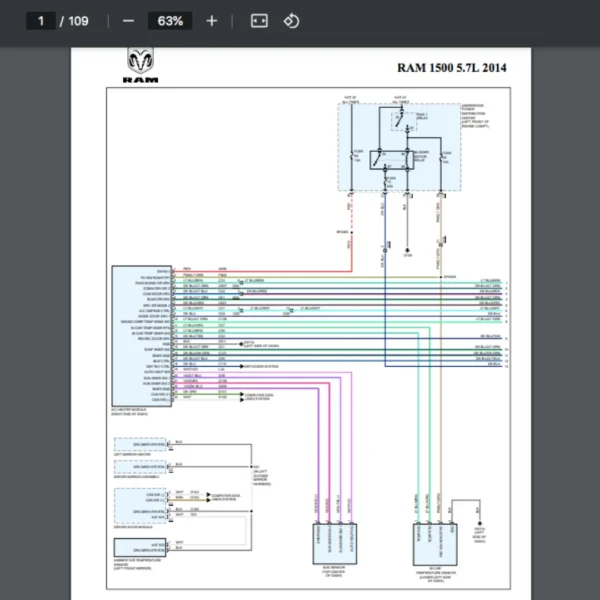Toggle the fit to page icon
The width and height of the screenshot is (600, 600).
coord(258,21)
